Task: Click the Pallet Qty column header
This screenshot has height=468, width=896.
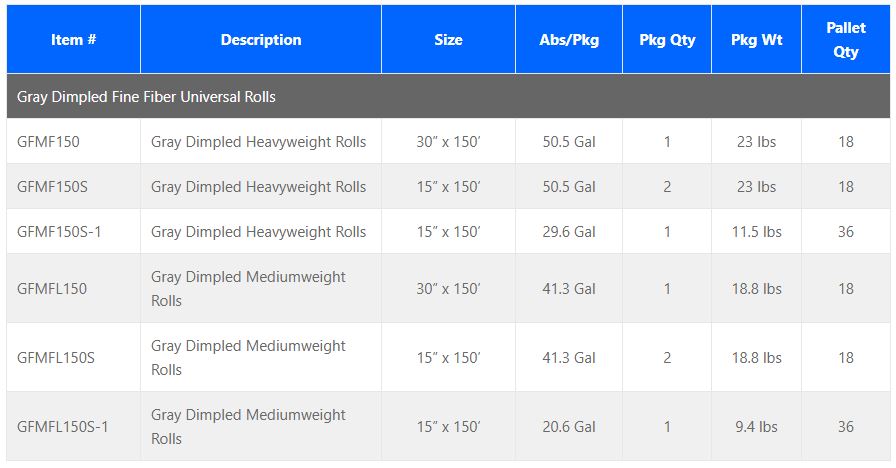Action: pyautogui.click(x=846, y=40)
